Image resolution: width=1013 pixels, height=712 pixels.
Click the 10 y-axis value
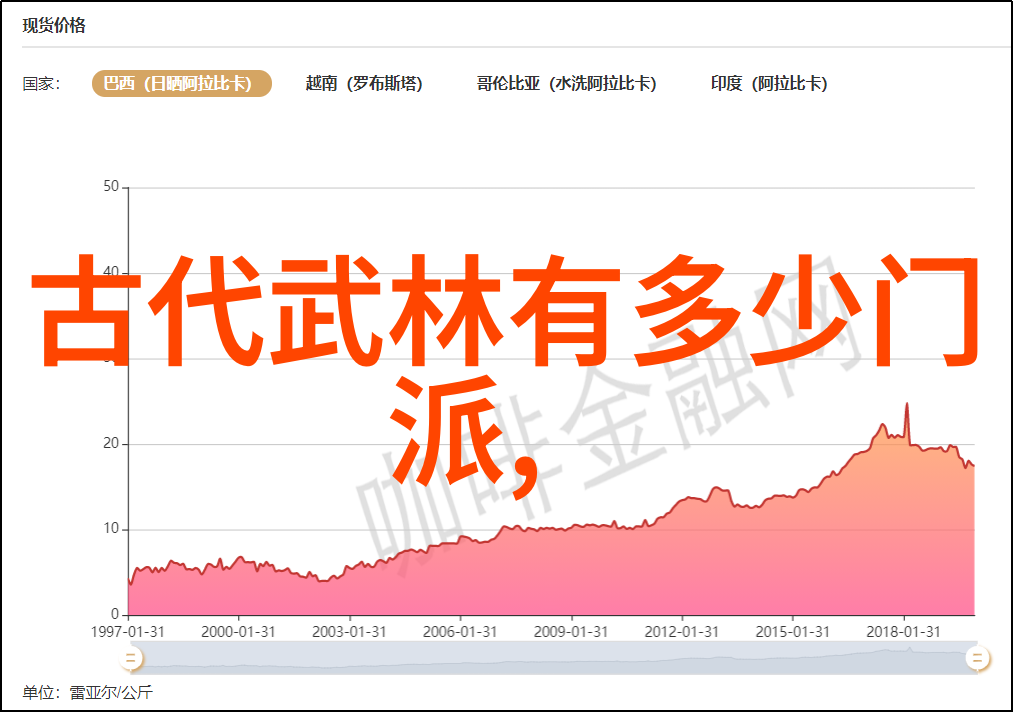(x=111, y=529)
